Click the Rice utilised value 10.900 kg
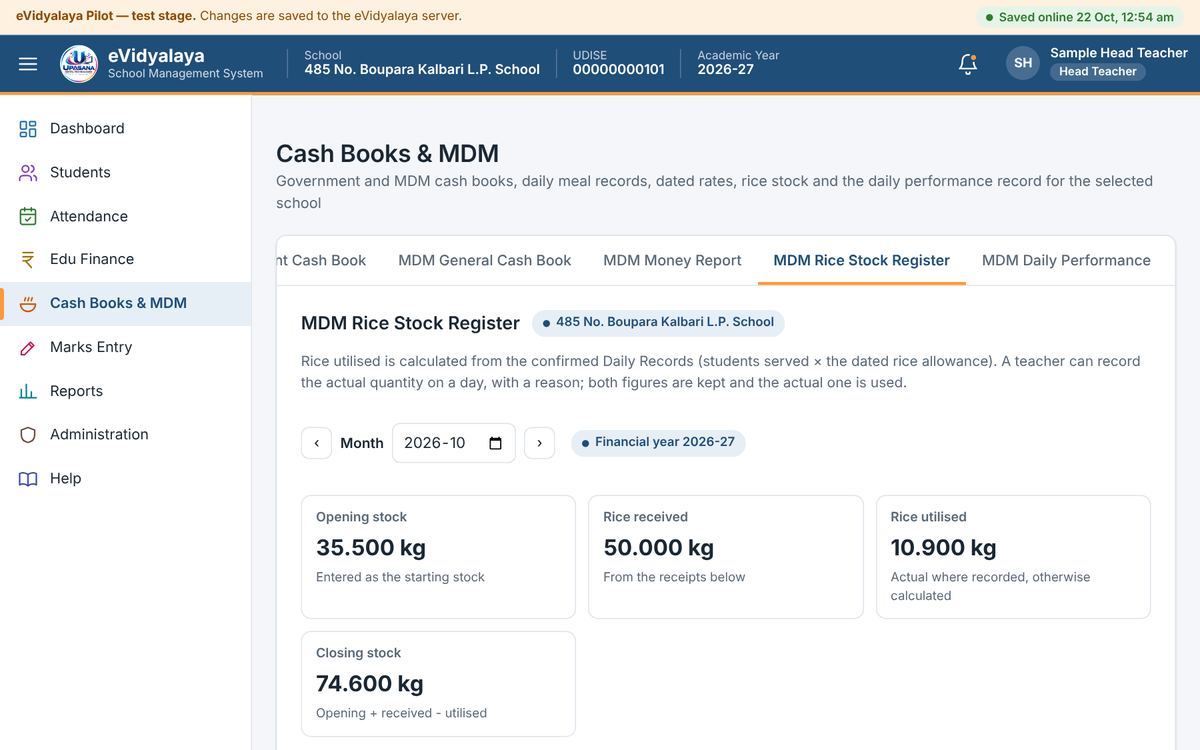This screenshot has width=1200, height=750. 944,548
